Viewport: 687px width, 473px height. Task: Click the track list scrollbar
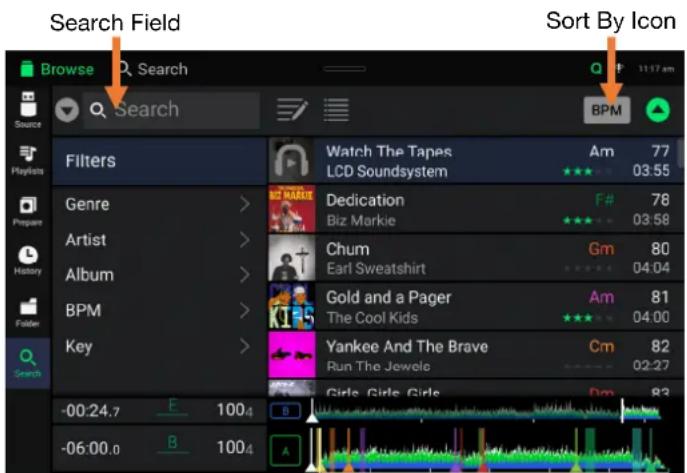pos(680,152)
